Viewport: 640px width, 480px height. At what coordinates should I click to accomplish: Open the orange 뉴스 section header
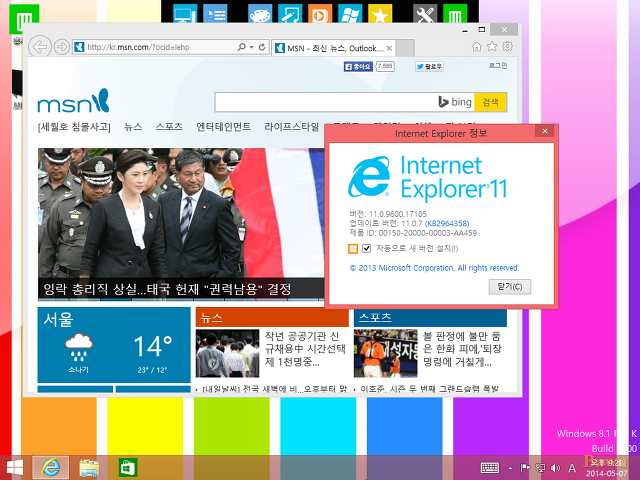click(272, 318)
